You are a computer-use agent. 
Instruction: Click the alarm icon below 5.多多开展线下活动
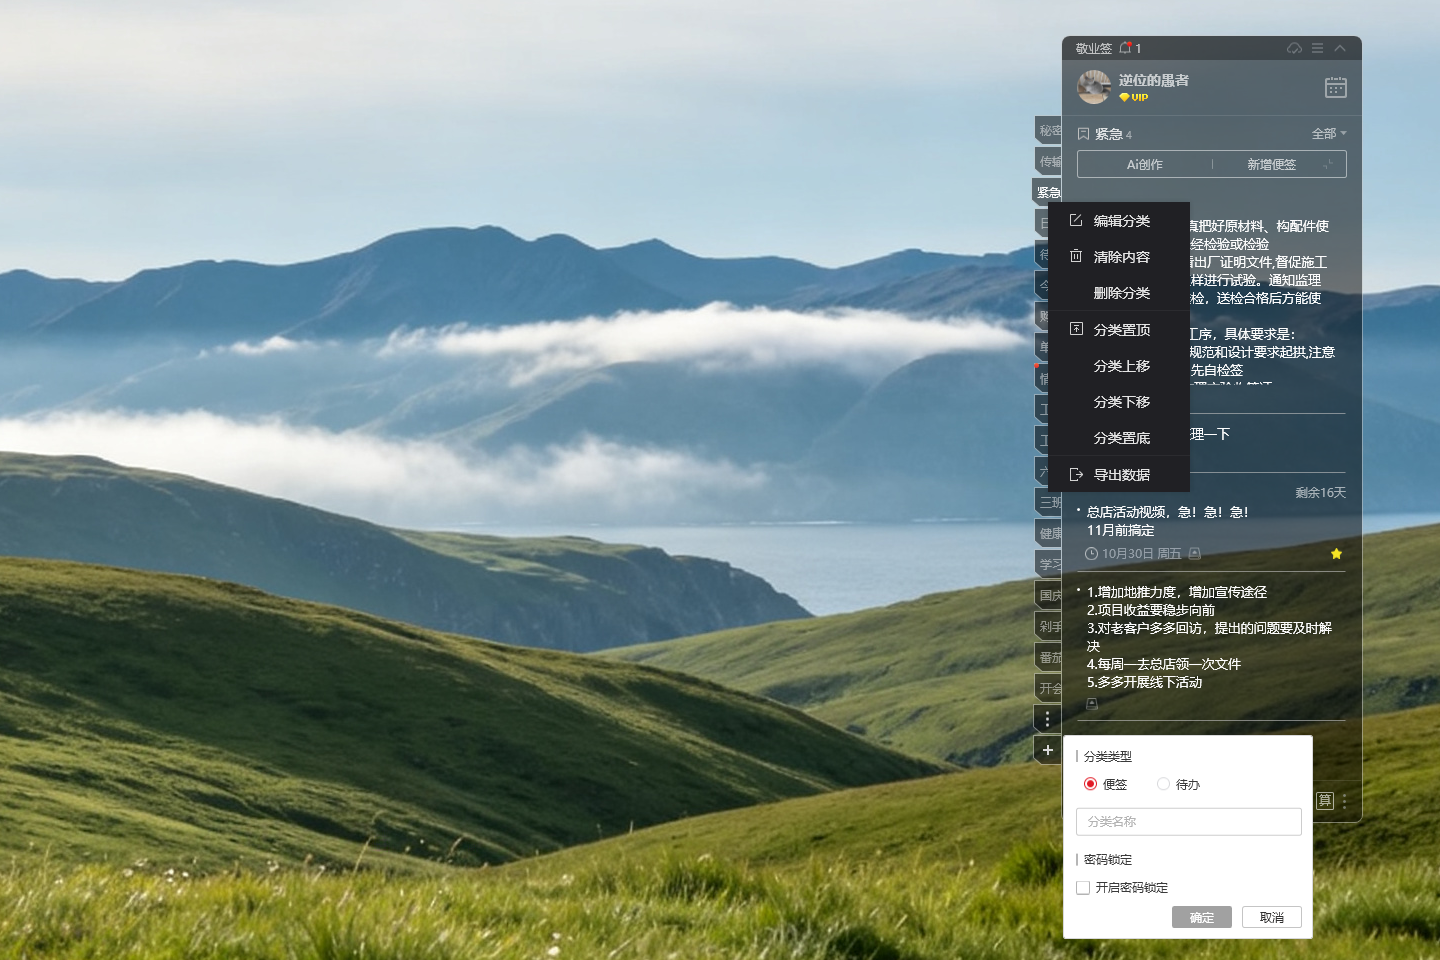click(1092, 704)
